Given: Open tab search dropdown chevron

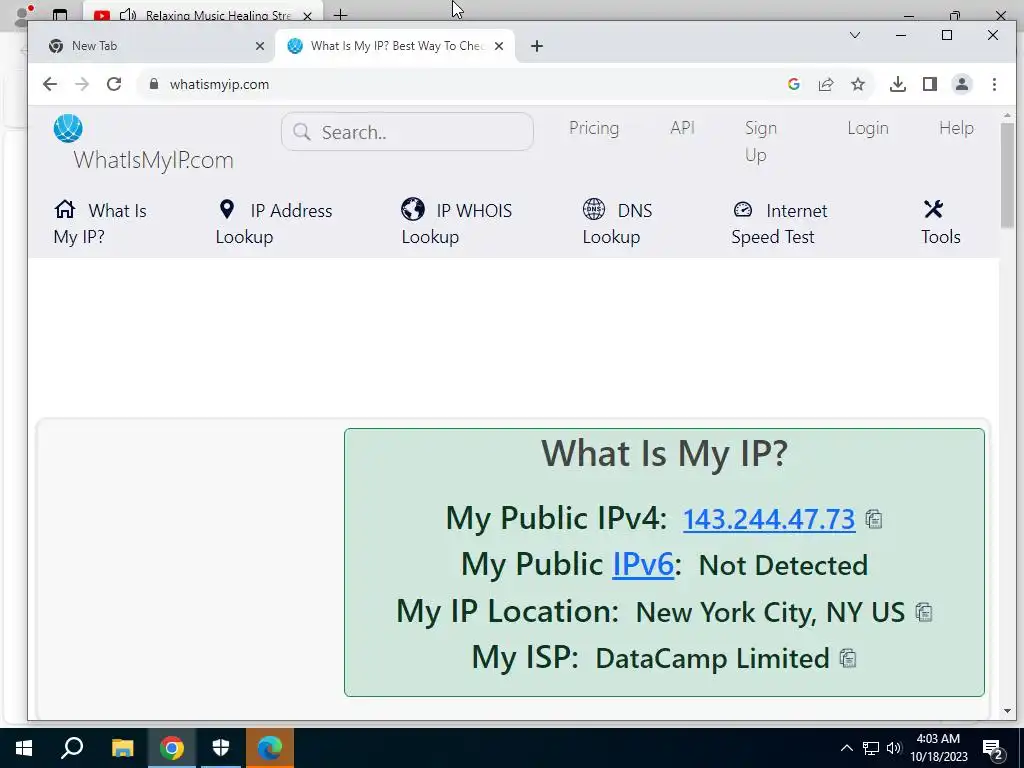Looking at the screenshot, I should tap(854, 35).
